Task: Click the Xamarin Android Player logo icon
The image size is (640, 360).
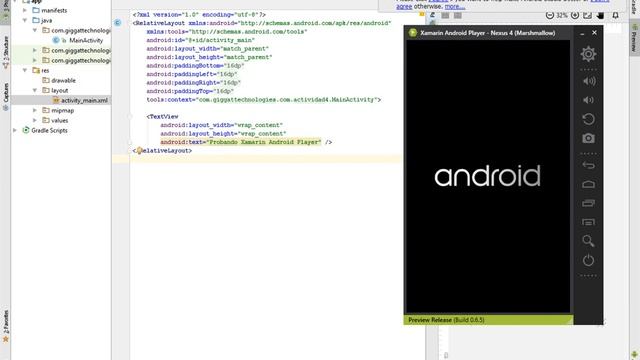Action: (413, 33)
